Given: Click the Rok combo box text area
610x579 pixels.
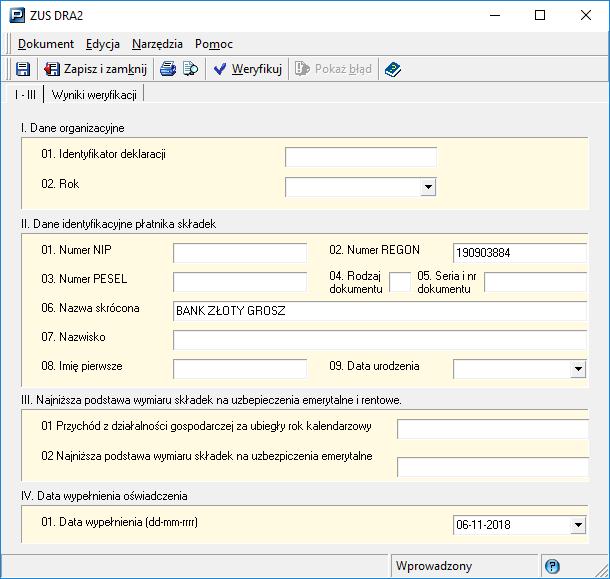Looking at the screenshot, I should tap(353, 187).
